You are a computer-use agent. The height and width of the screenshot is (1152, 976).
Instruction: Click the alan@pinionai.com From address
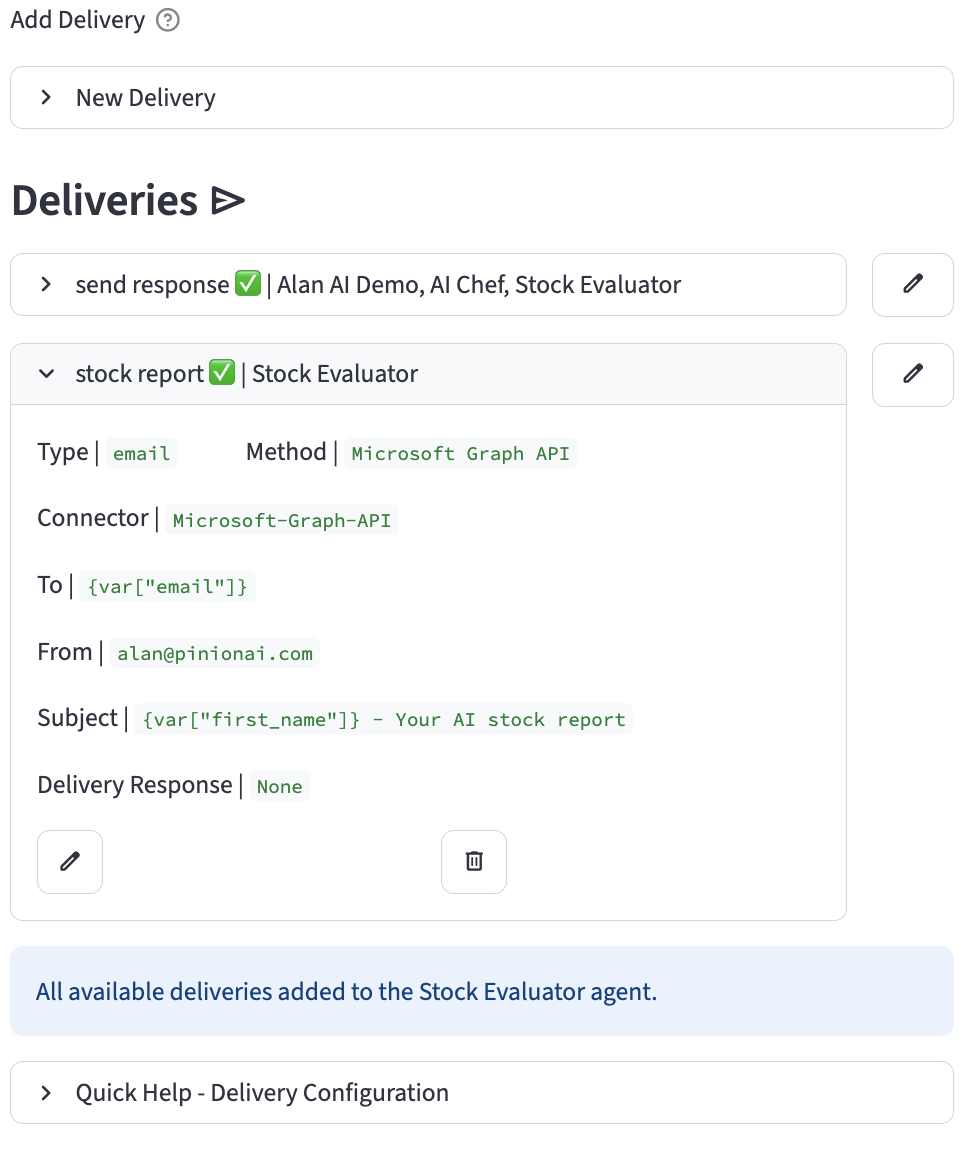[215, 654]
